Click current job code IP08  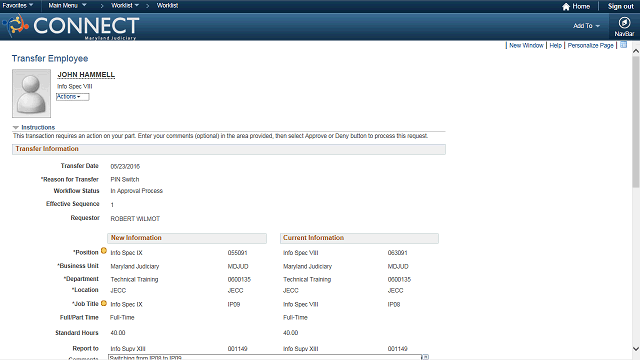click(394, 304)
